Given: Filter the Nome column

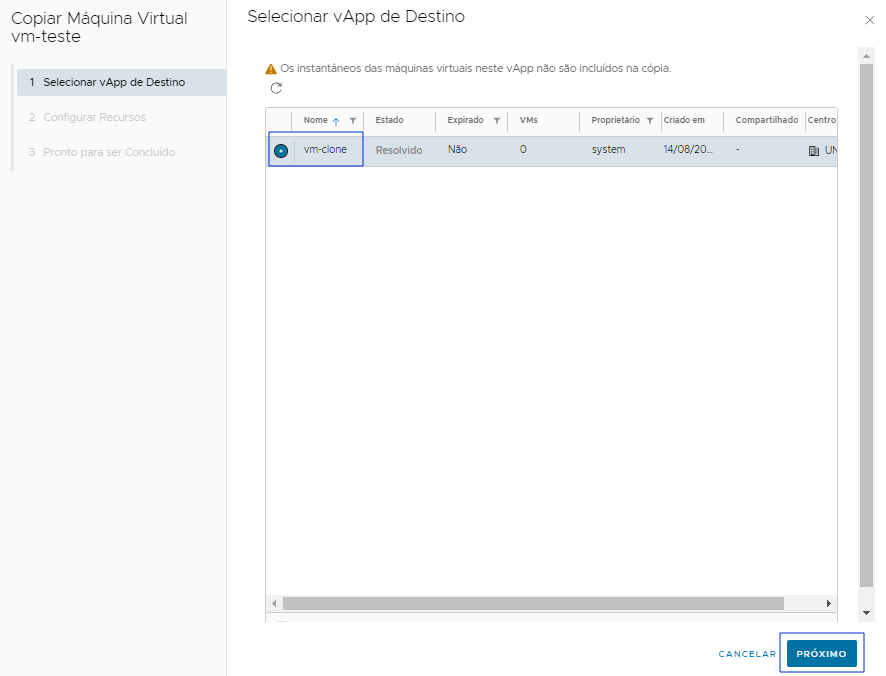Looking at the screenshot, I should pyautogui.click(x=353, y=120).
